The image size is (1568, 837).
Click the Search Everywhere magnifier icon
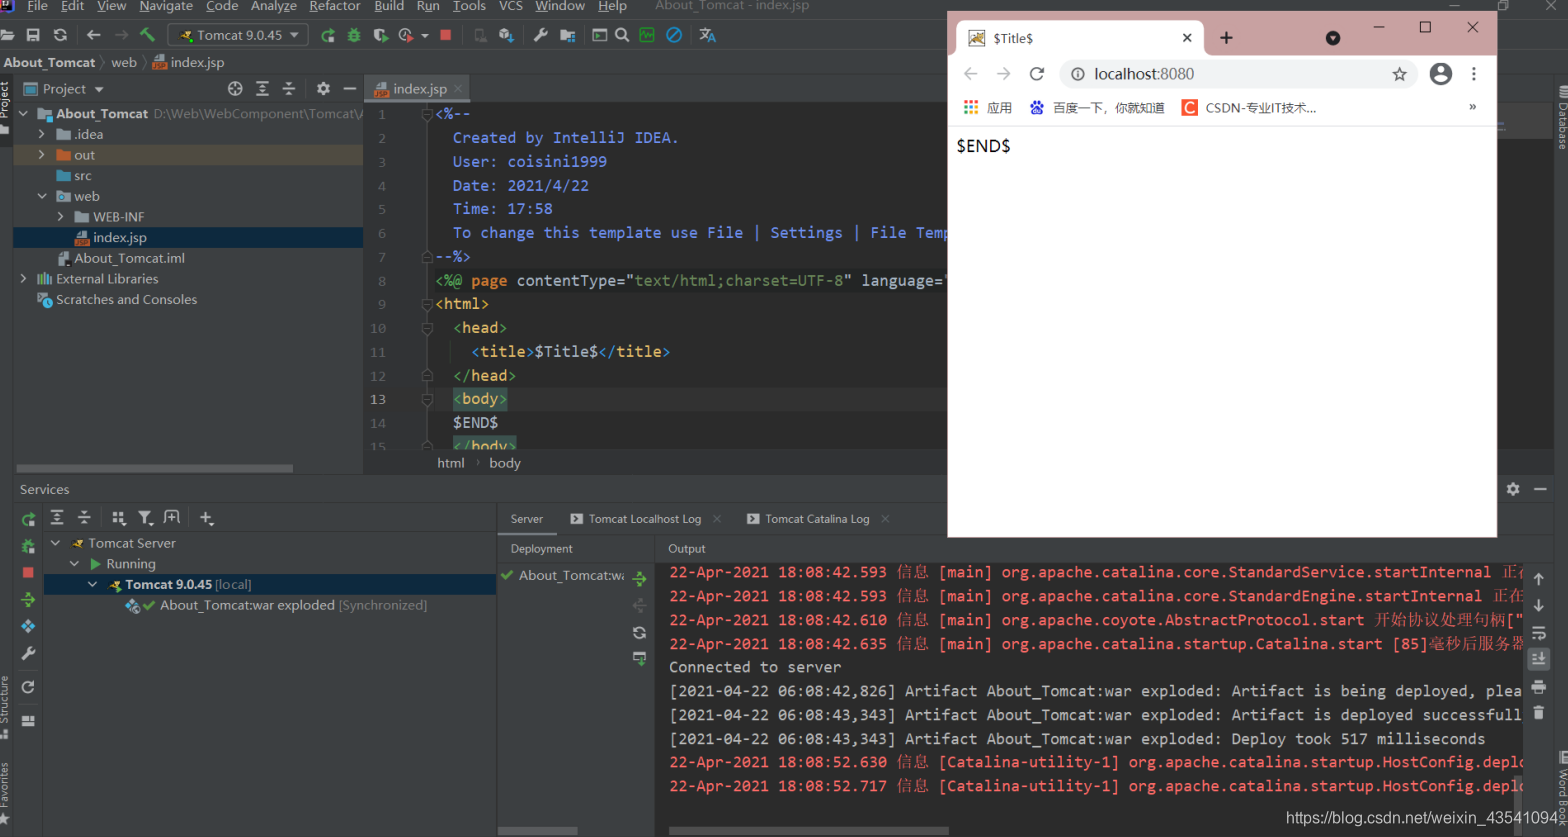[x=622, y=35]
